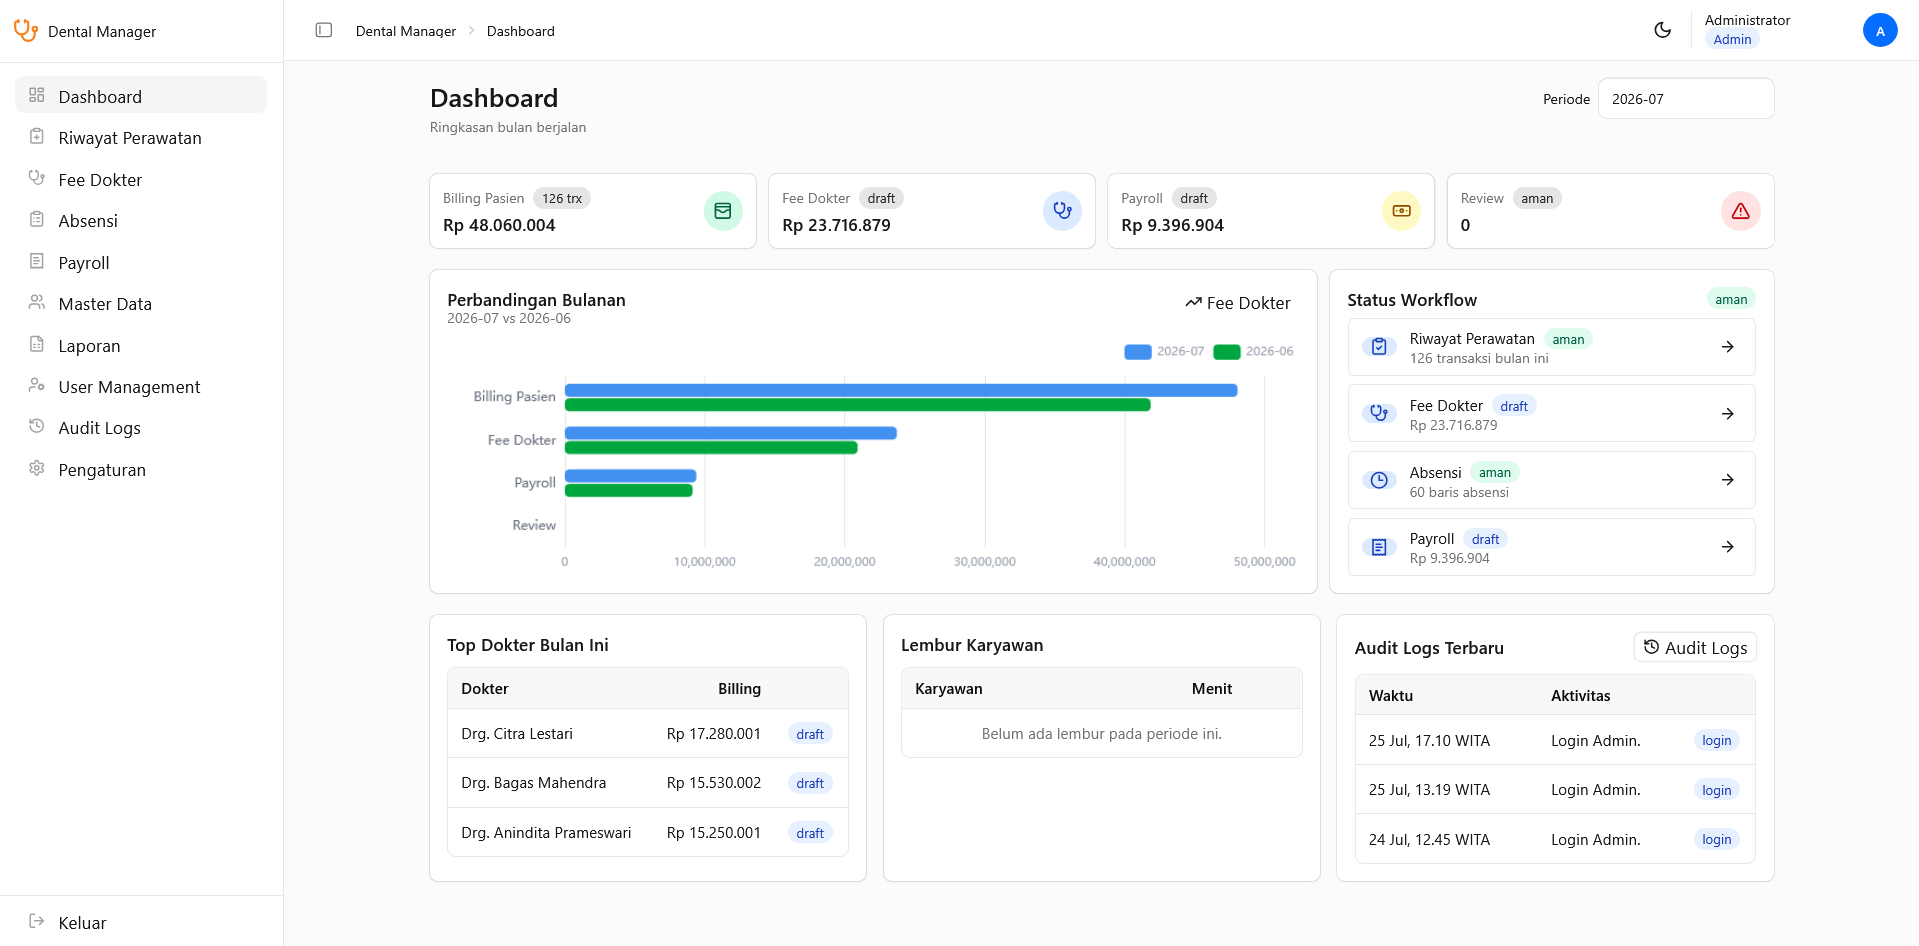The width and height of the screenshot is (1919, 946).
Task: Click the Master Data people icon
Action: (x=37, y=302)
